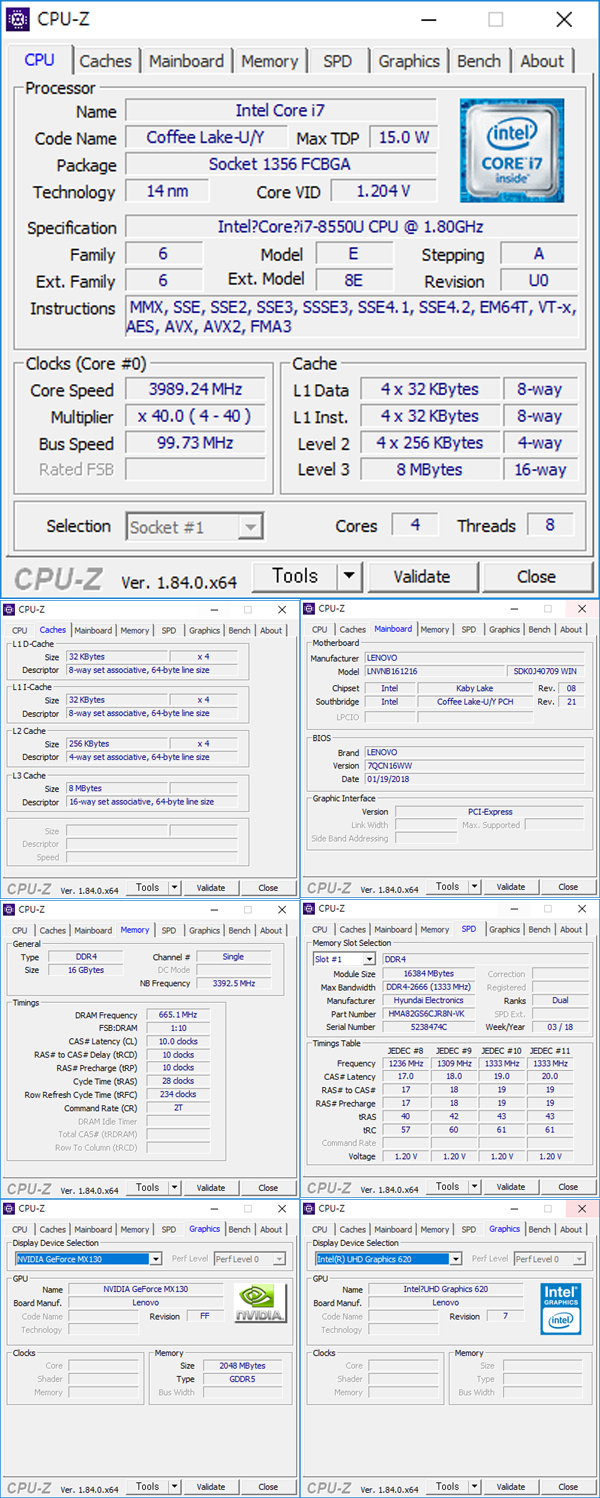Image resolution: width=600 pixels, height=1498 pixels.
Task: Click the Intel Core i7 logo badge
Action: (x=511, y=150)
